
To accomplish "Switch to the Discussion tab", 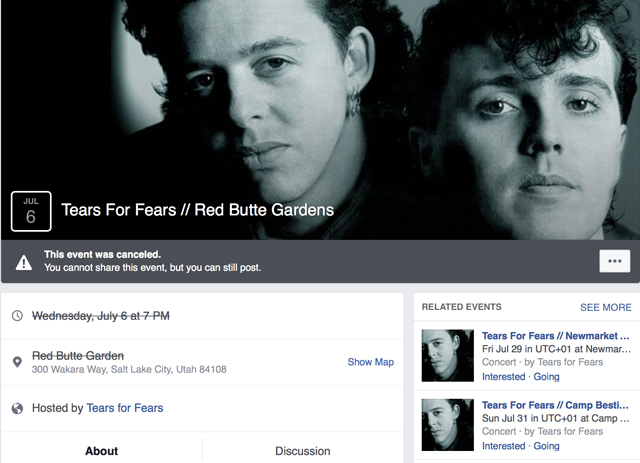I will click(303, 451).
